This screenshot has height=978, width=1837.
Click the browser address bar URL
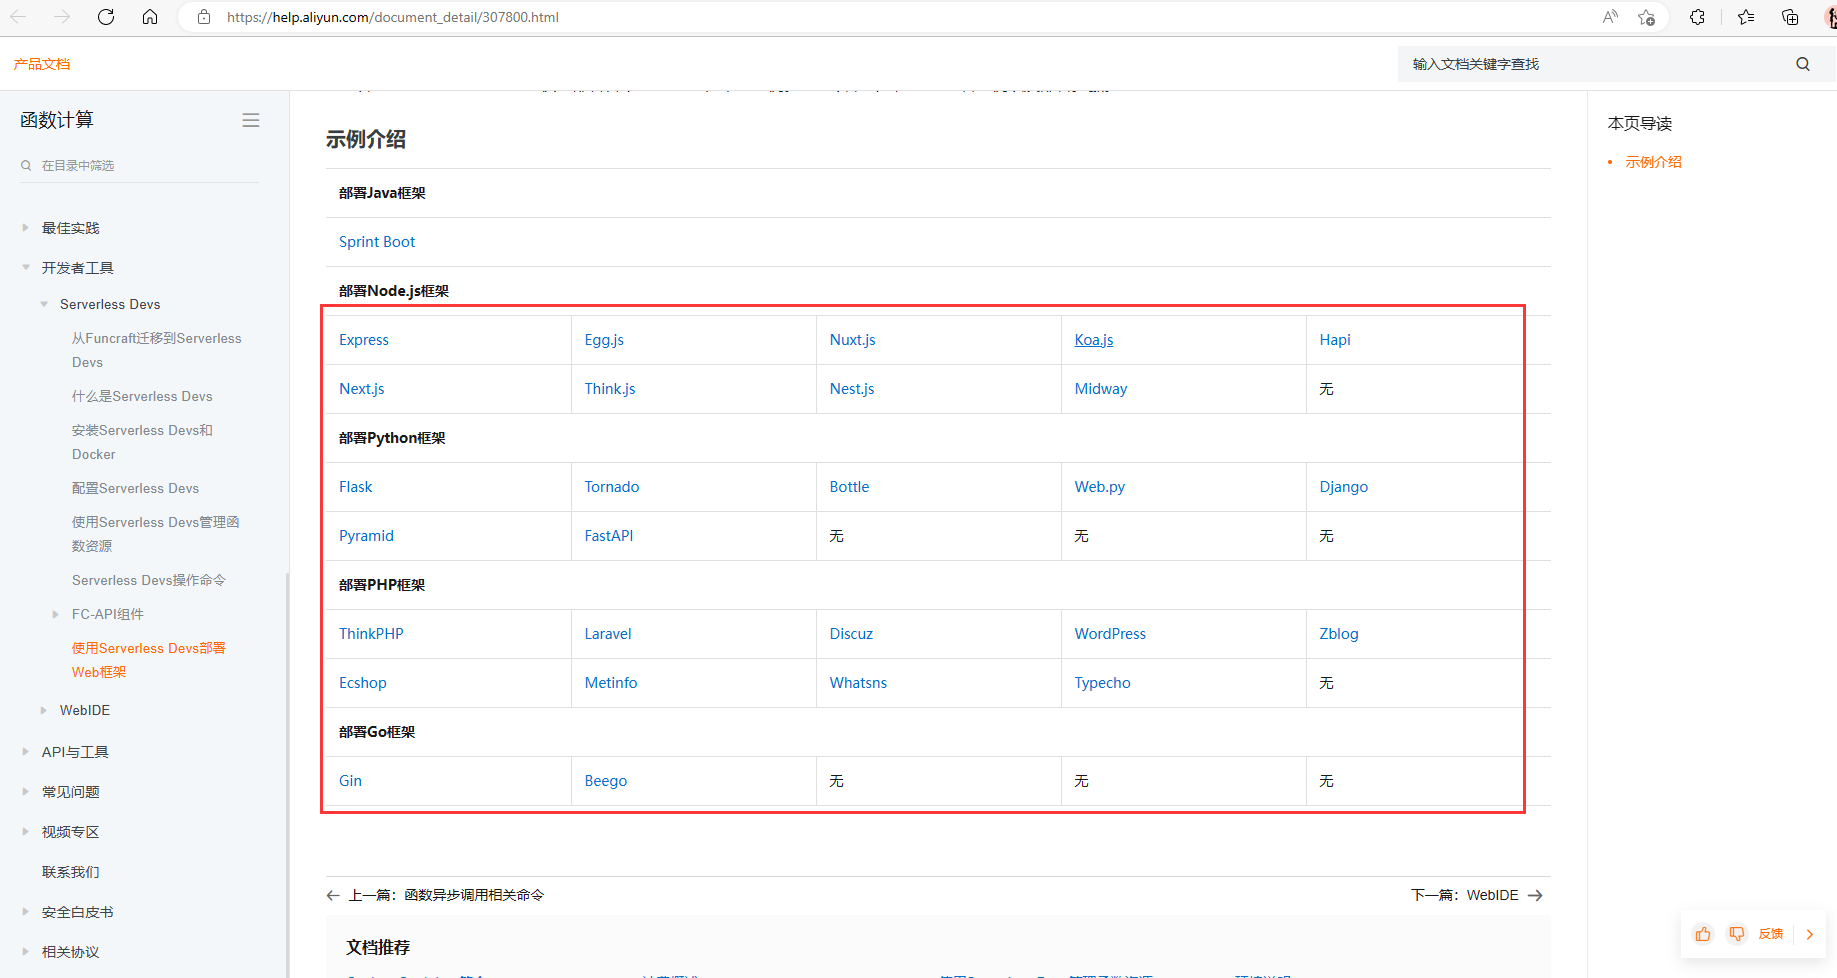pos(393,17)
